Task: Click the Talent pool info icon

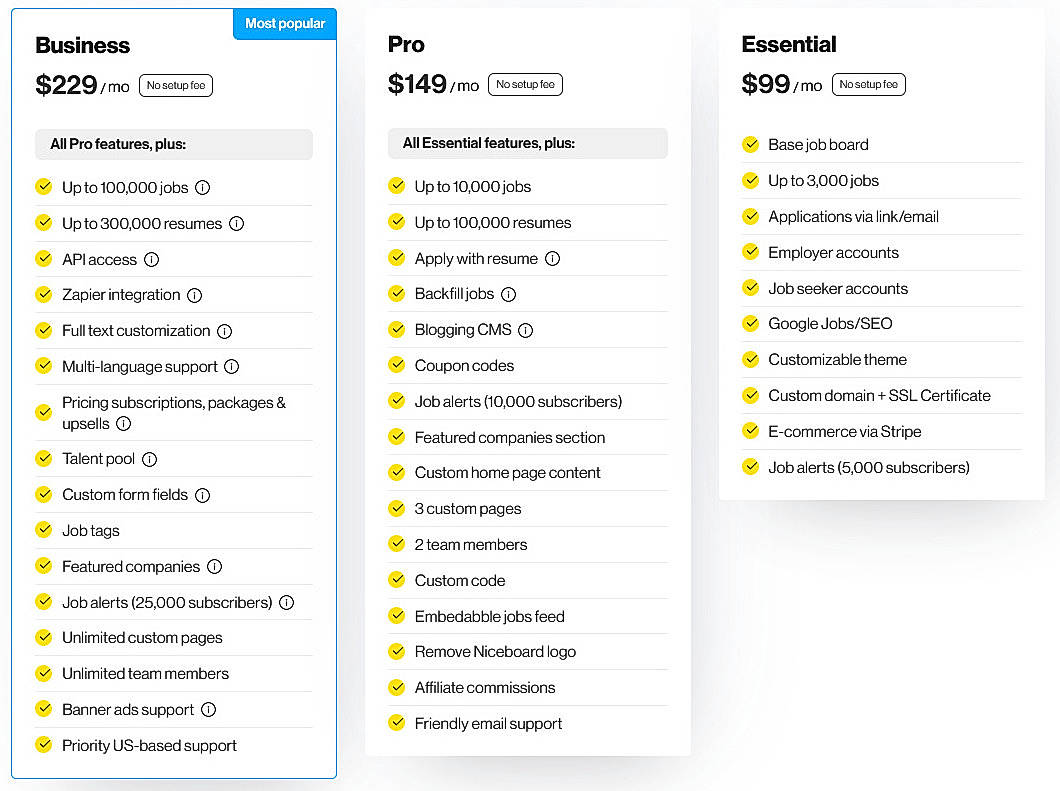Action: pos(150,459)
